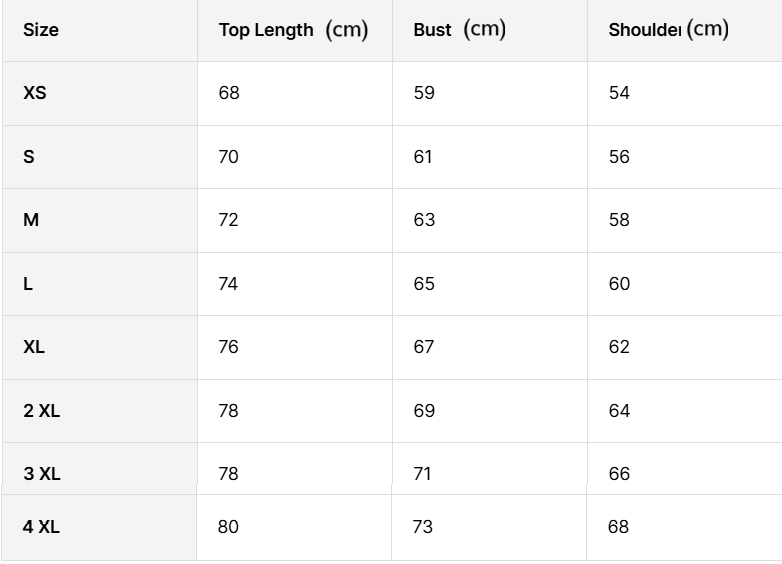Click the bust value 71 for 3 XL
The width and height of the screenshot is (782, 564).
[423, 474]
